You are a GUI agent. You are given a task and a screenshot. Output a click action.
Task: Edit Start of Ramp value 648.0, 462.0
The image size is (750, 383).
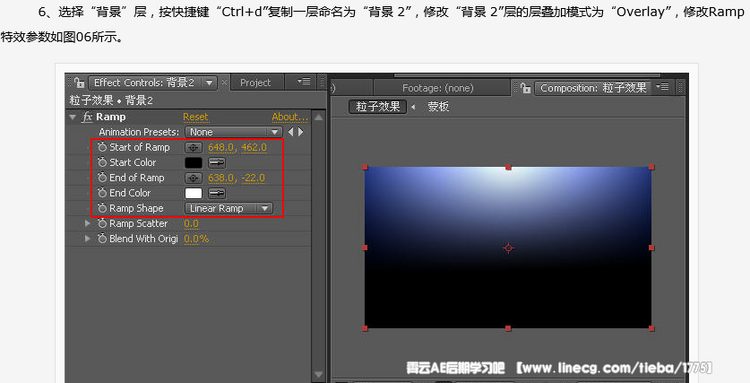point(237,148)
